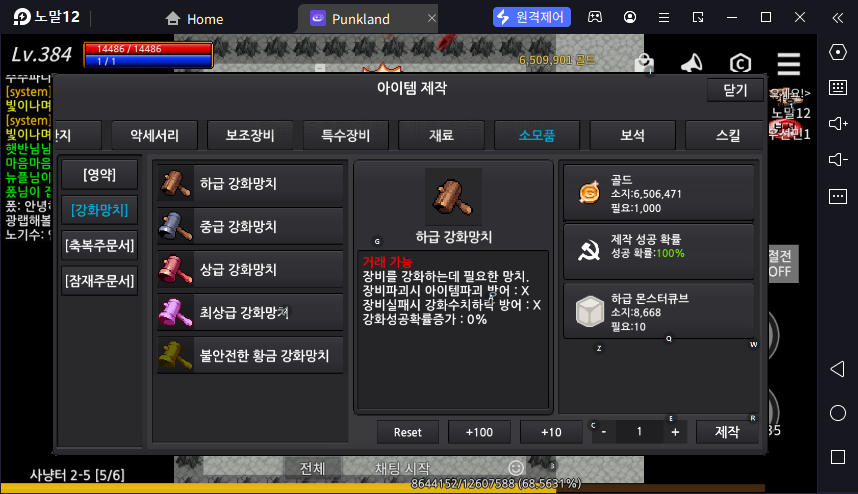858x494 pixels.
Task: Increase volume with sidebar speaker plus icon
Action: 838,124
